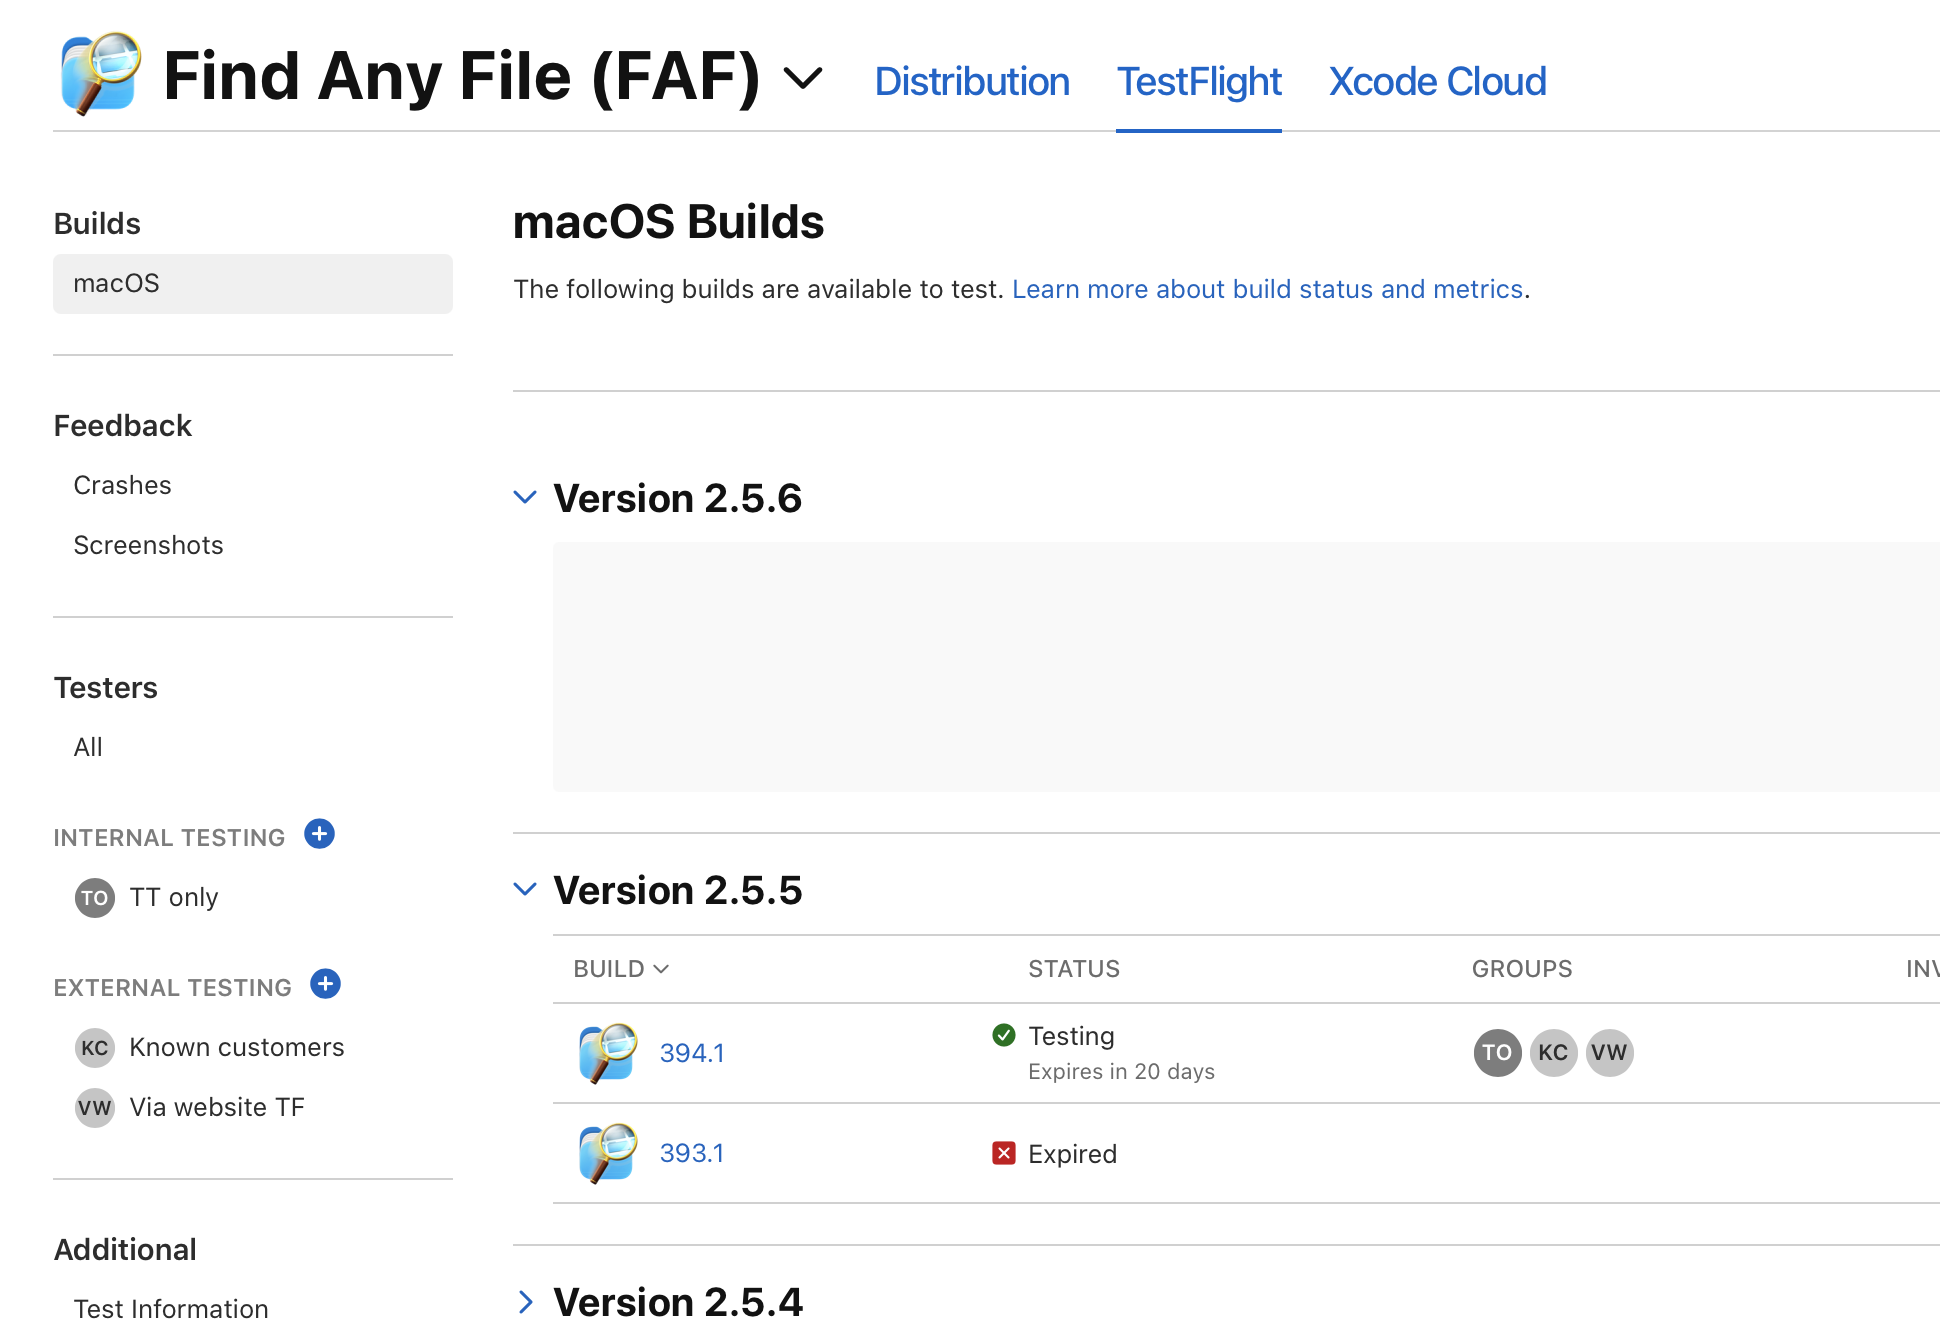Open the Xcode Cloud tab

(x=1437, y=81)
